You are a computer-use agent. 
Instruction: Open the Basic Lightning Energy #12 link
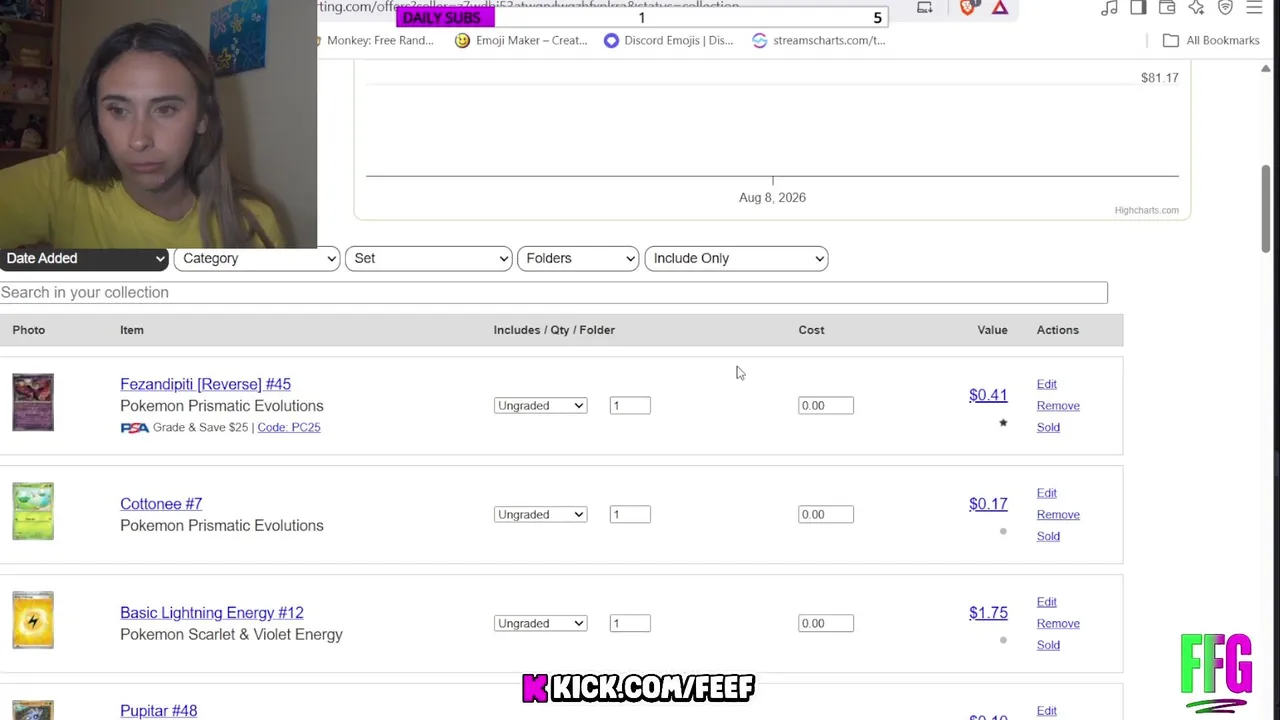[212, 613]
